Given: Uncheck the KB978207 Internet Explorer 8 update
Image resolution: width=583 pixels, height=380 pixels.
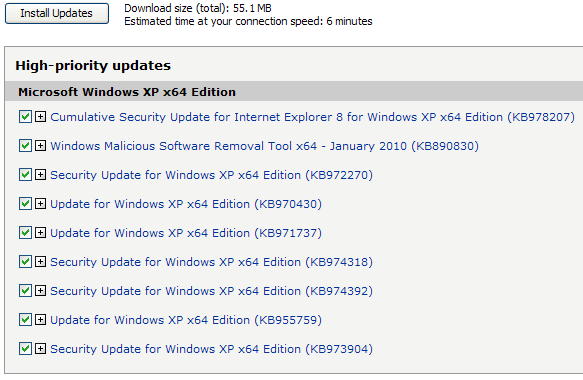Looking at the screenshot, I should (25, 117).
